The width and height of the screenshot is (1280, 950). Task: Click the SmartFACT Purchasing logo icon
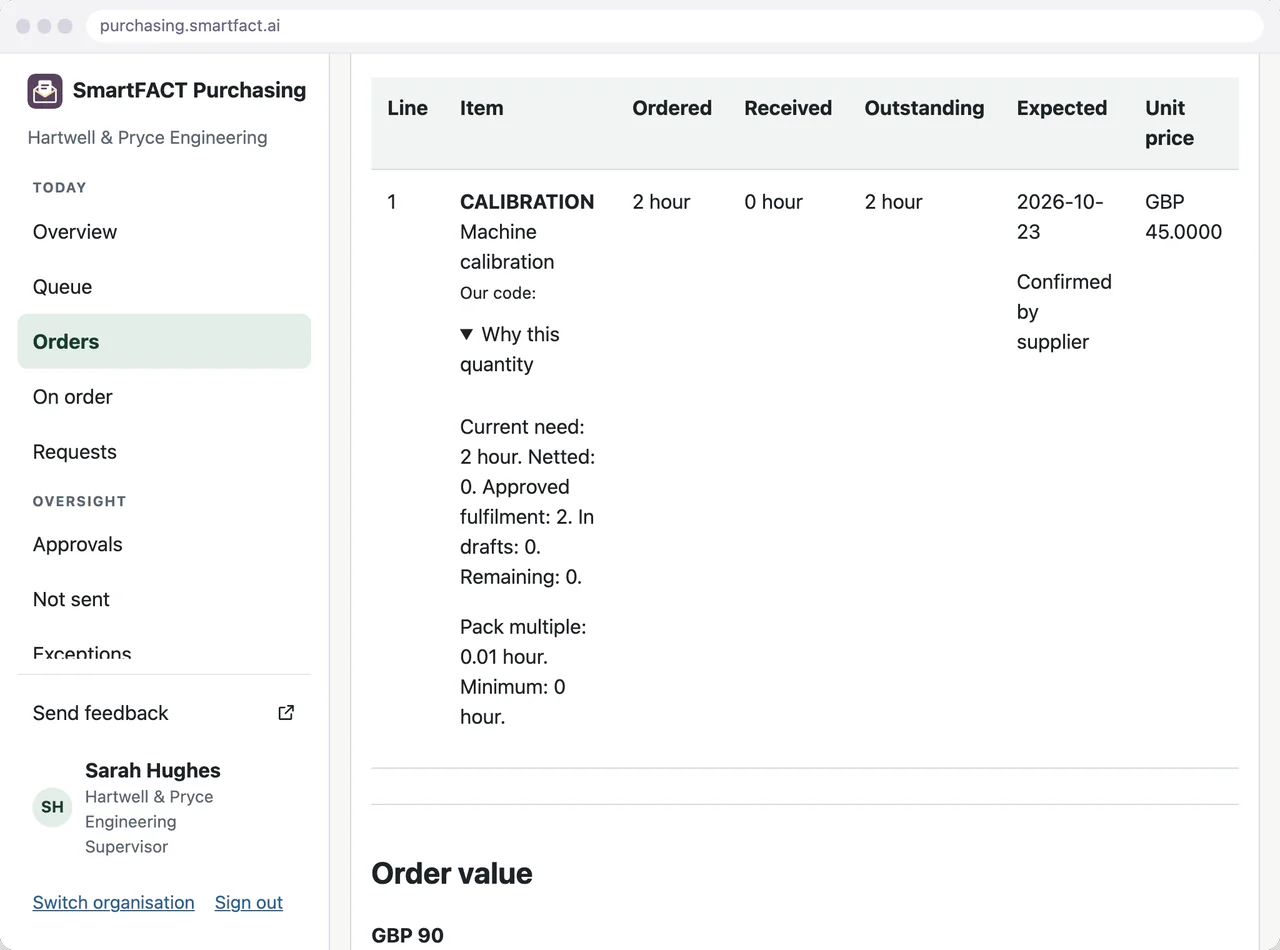pyautogui.click(x=45, y=91)
